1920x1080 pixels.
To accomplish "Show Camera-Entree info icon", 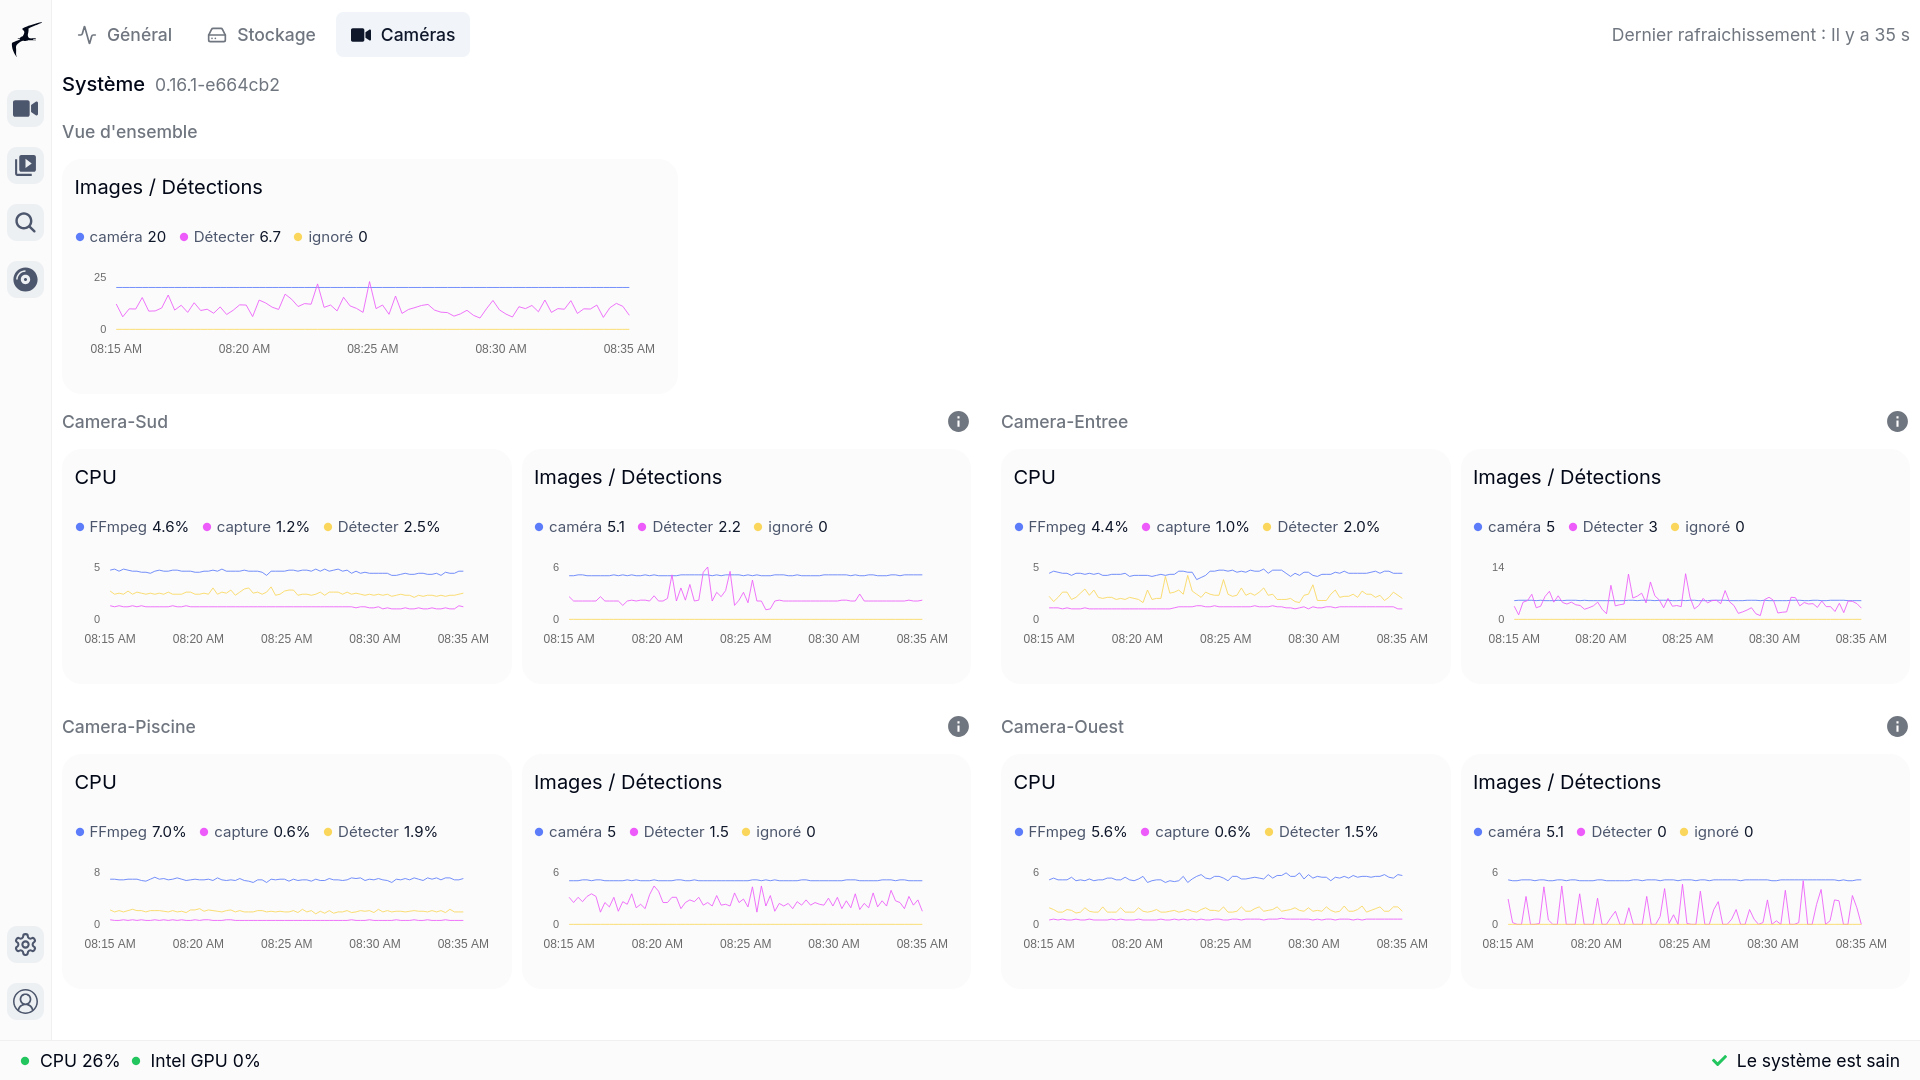I will tap(1897, 421).
